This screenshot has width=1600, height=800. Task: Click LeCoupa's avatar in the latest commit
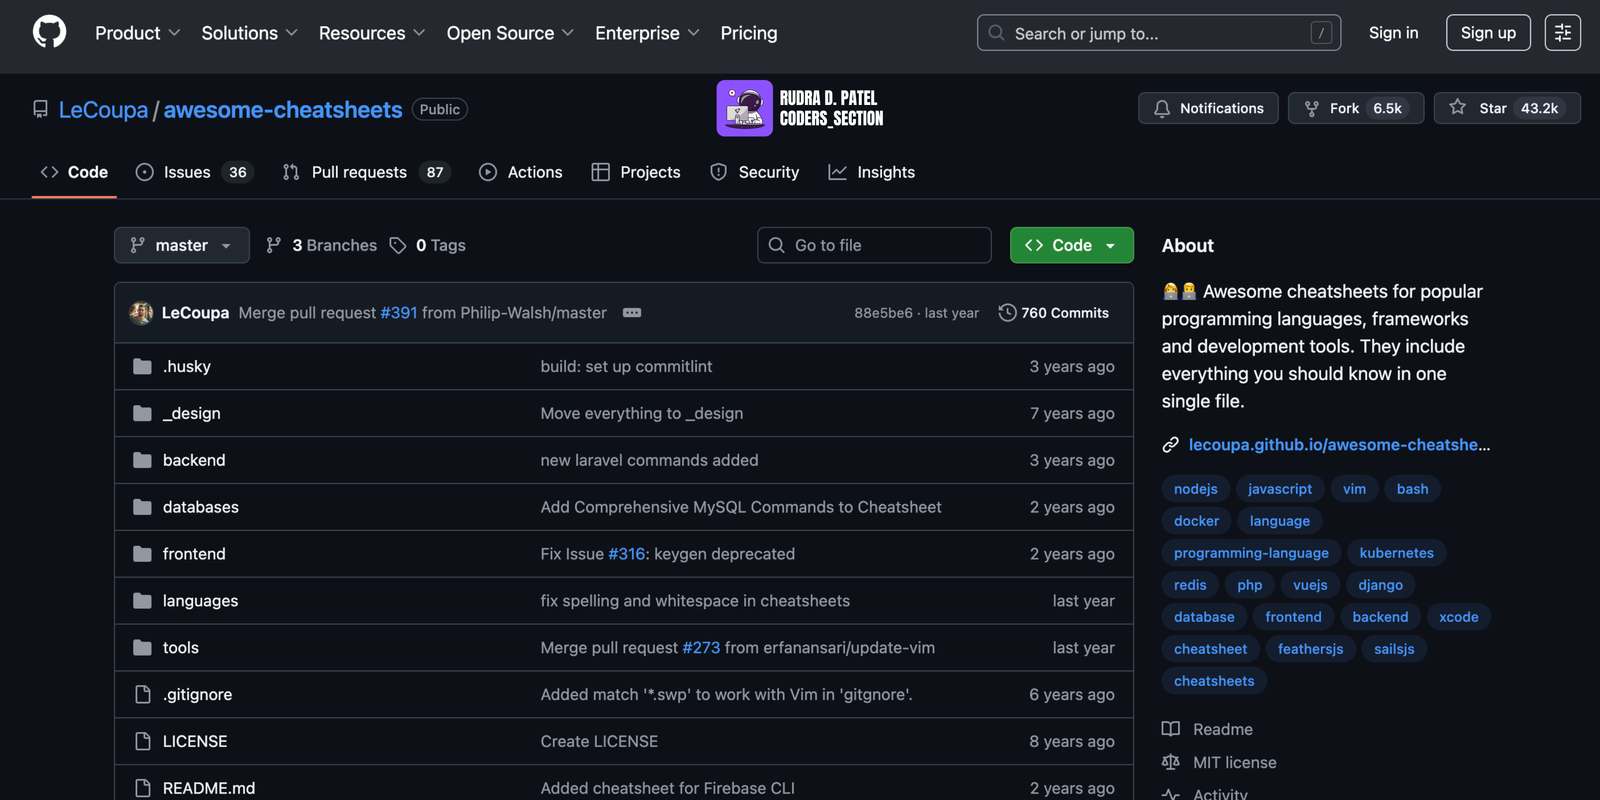141,313
